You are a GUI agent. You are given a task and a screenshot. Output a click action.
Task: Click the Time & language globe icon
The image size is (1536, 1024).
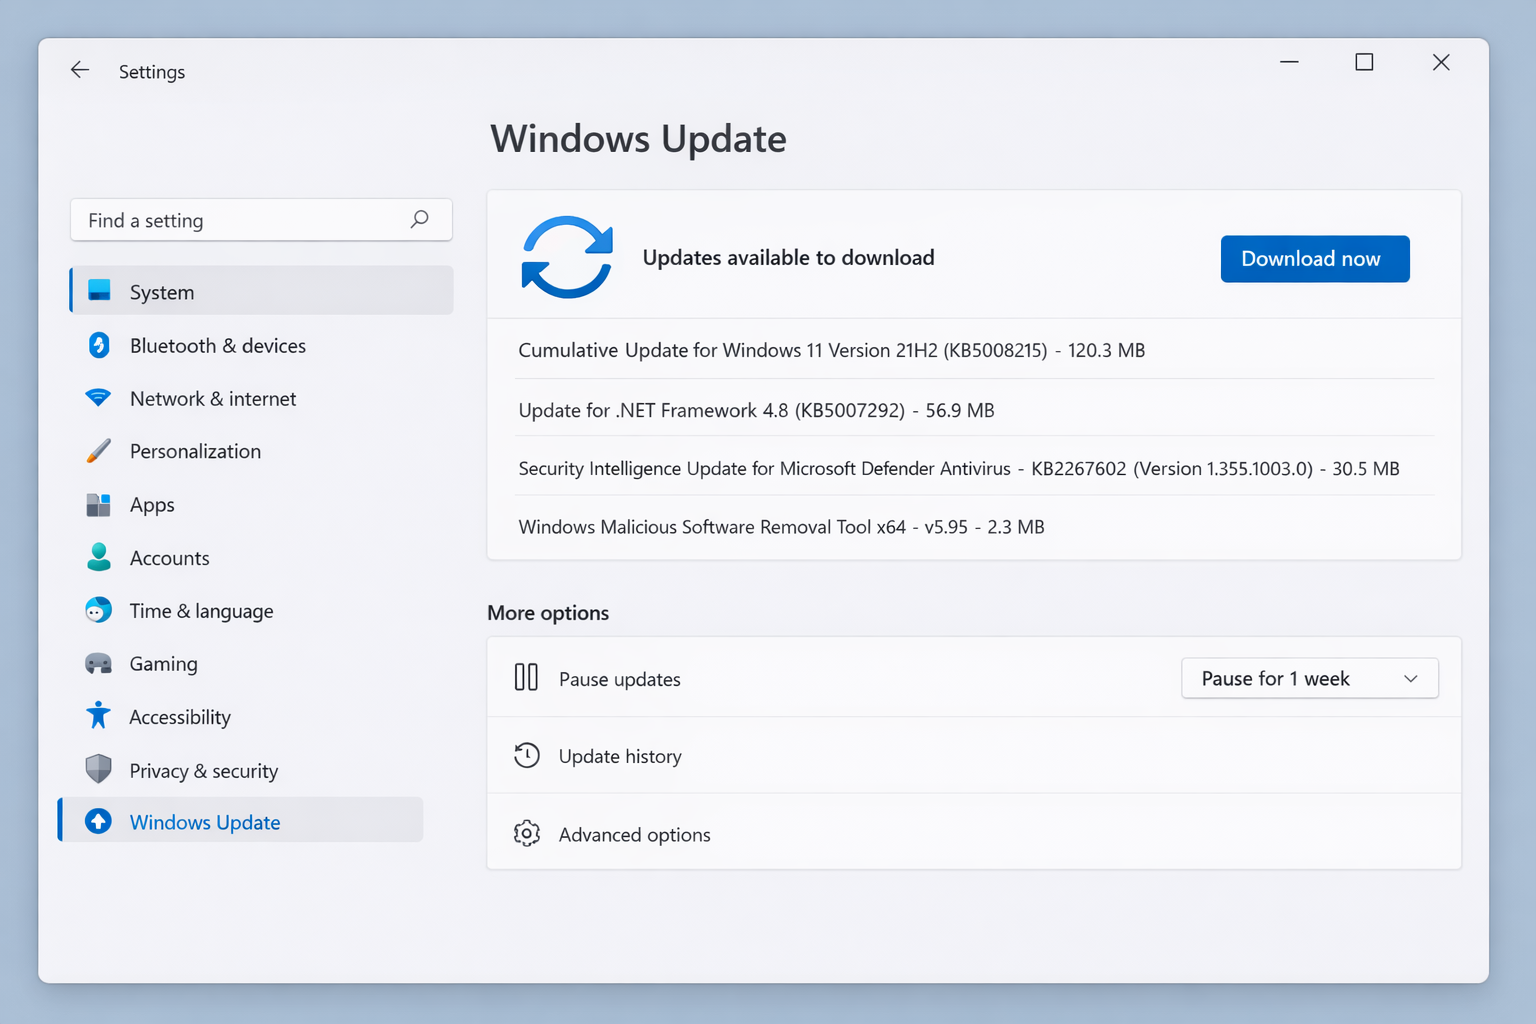[98, 610]
